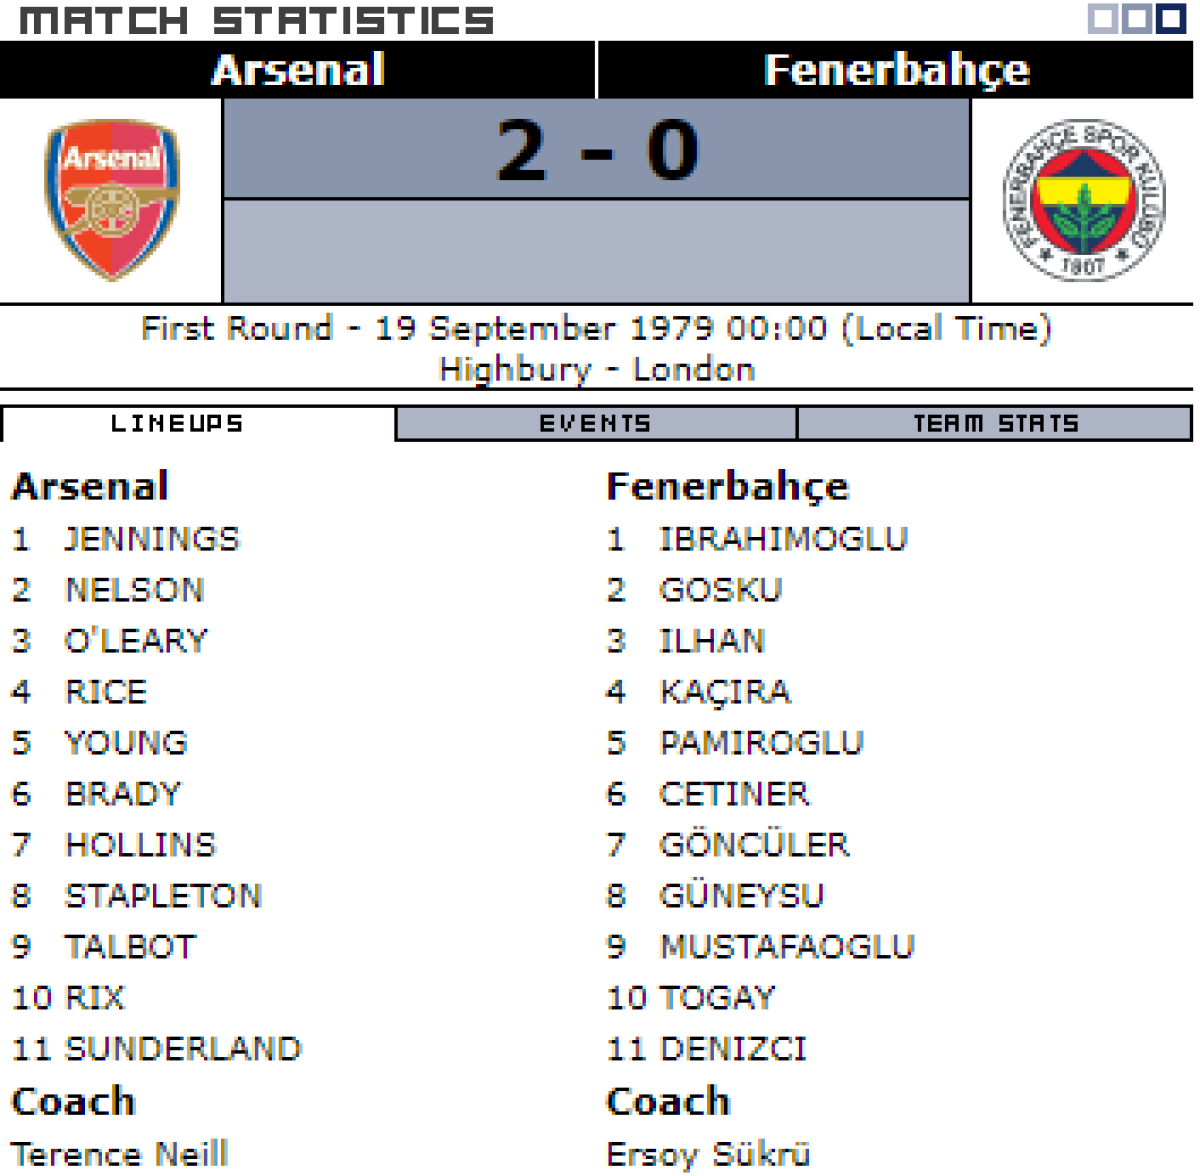Screen dimensions: 1200x1176
Task: Open Denizci player entry
Action: pos(733,1049)
